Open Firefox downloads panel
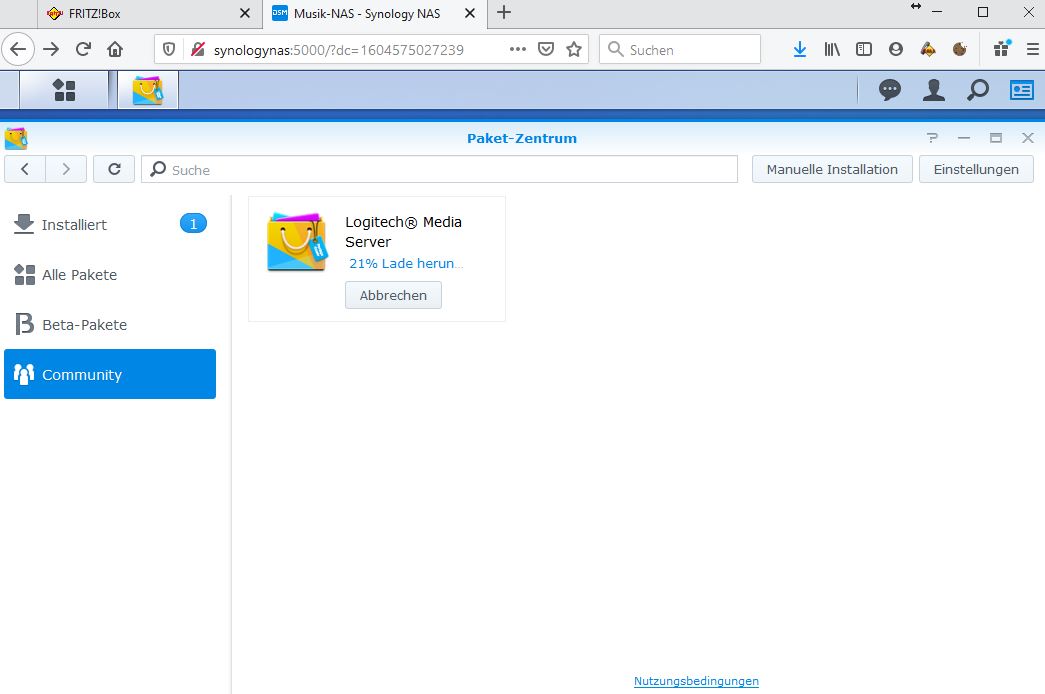 click(800, 49)
